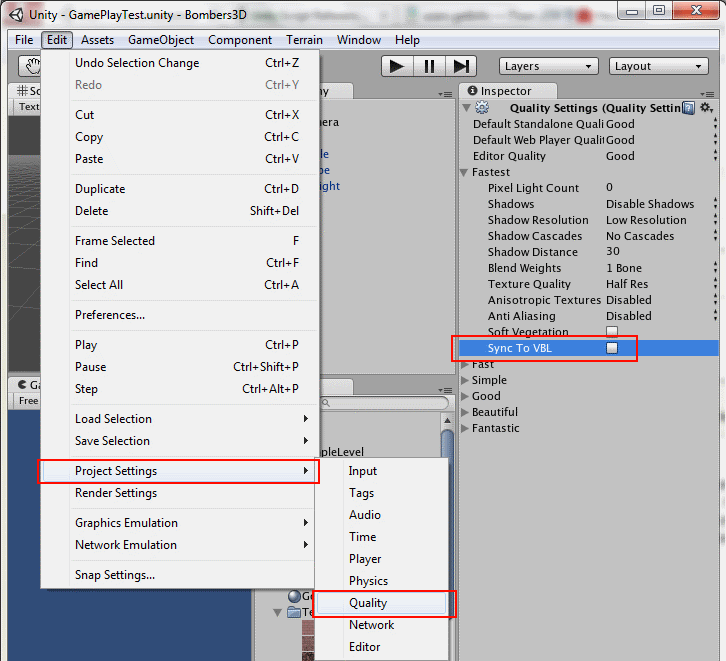Open the Layout dropdown
This screenshot has height=661, width=726.
pyautogui.click(x=658, y=66)
